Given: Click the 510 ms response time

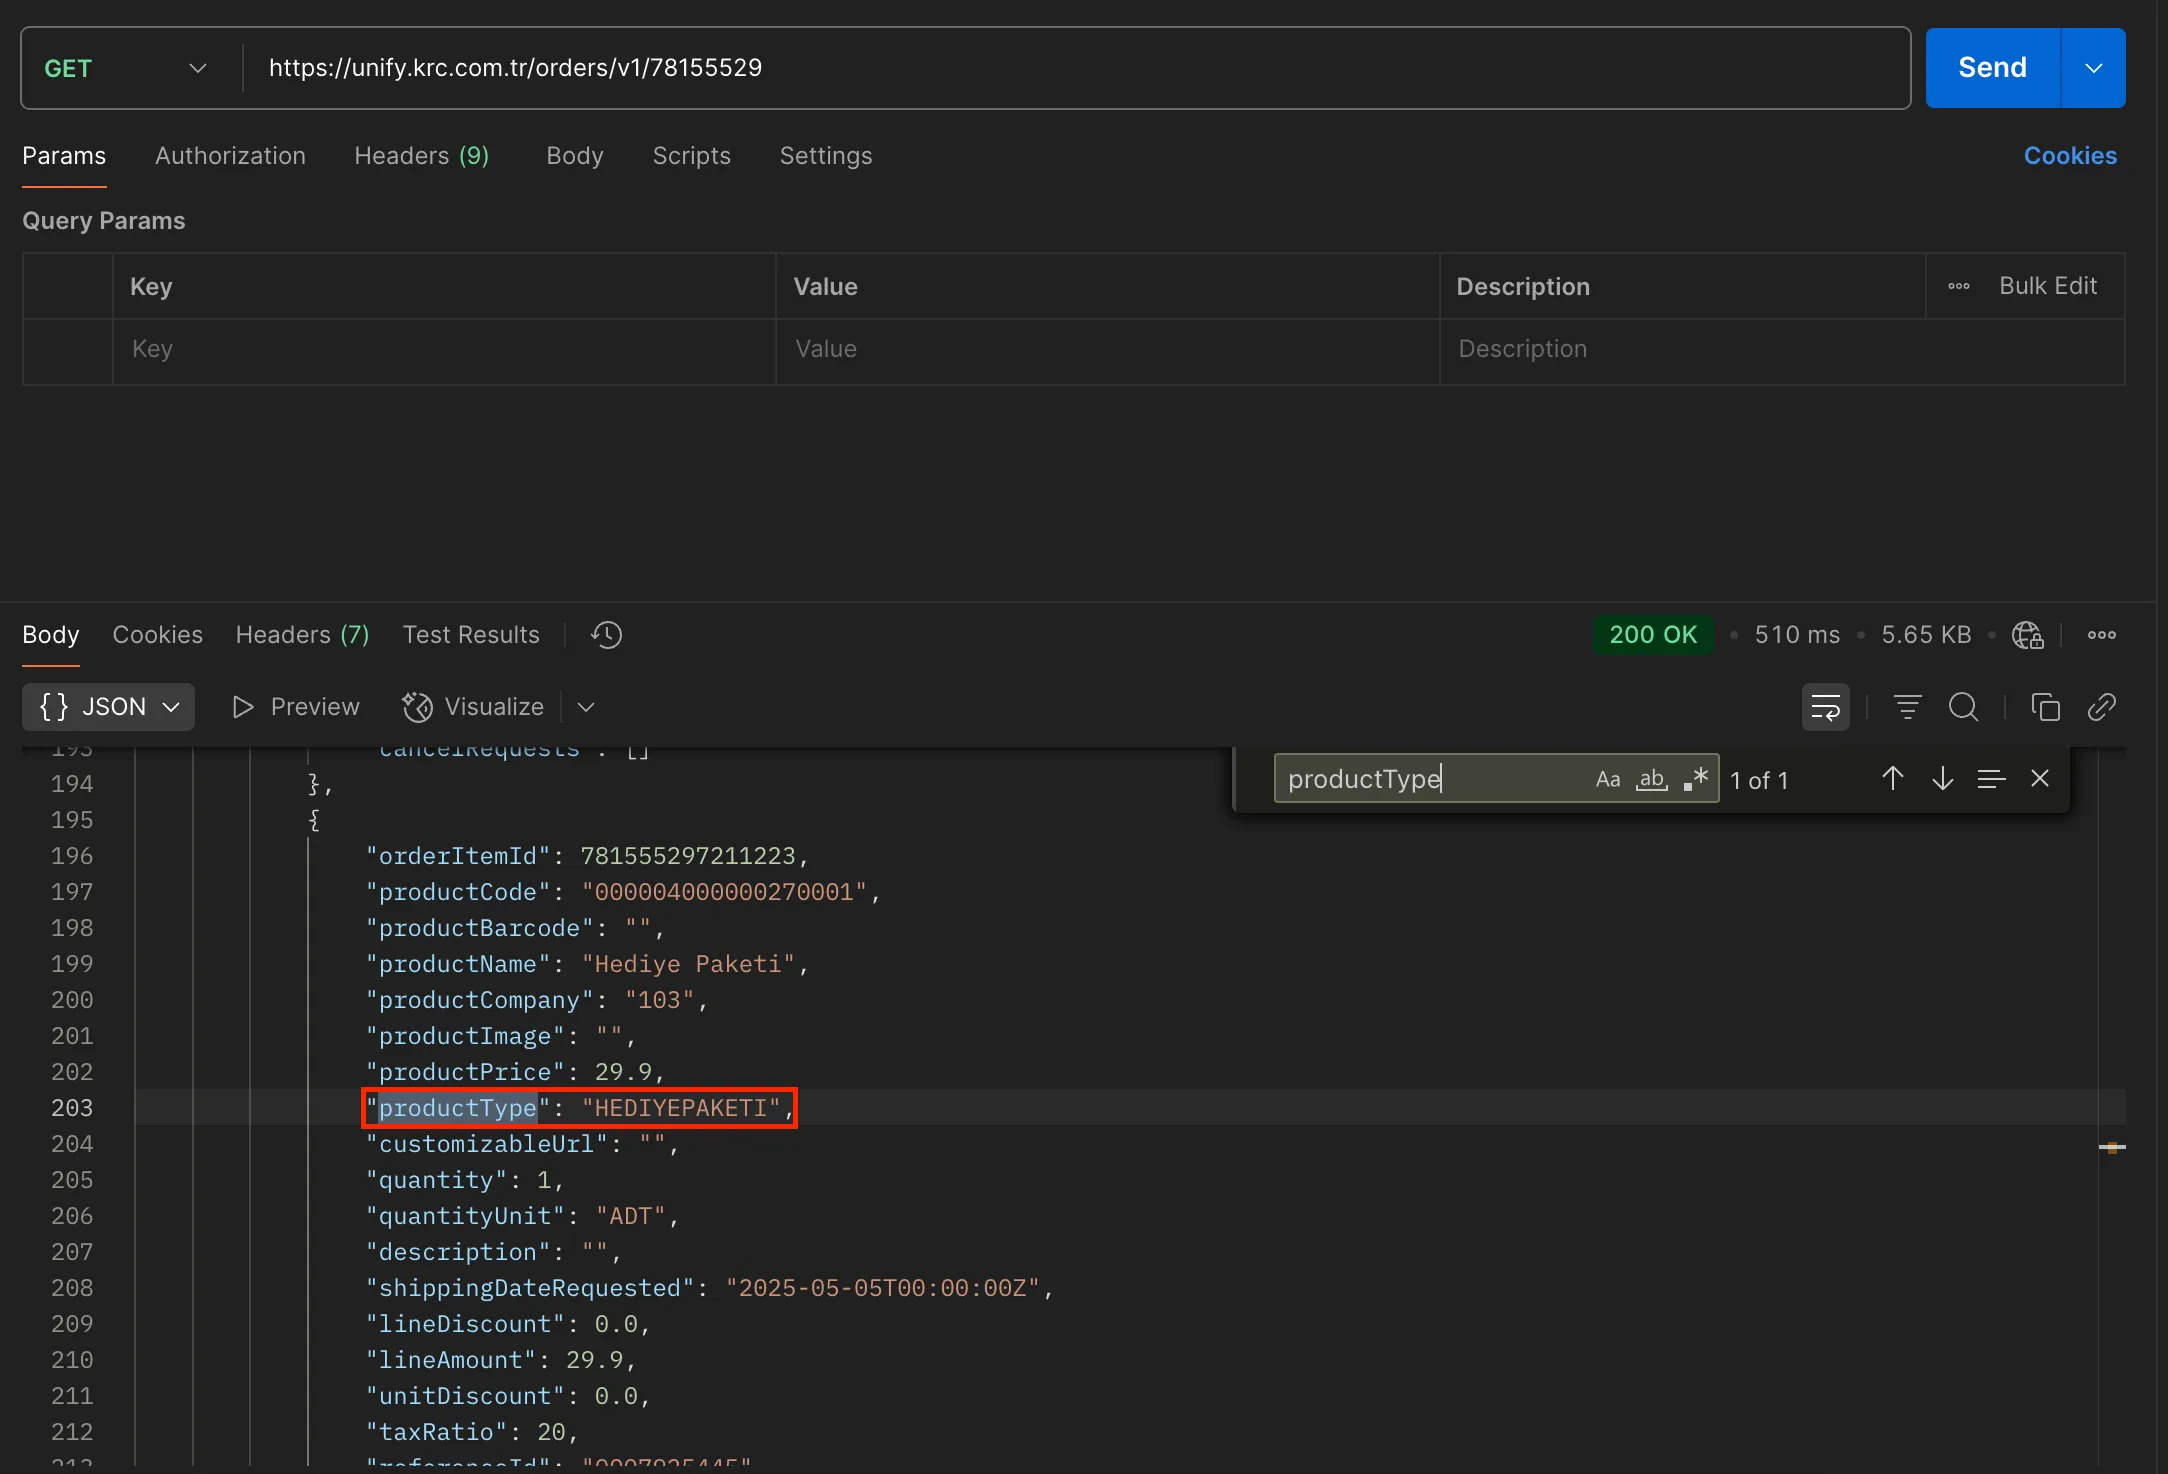Looking at the screenshot, I should (1796, 635).
